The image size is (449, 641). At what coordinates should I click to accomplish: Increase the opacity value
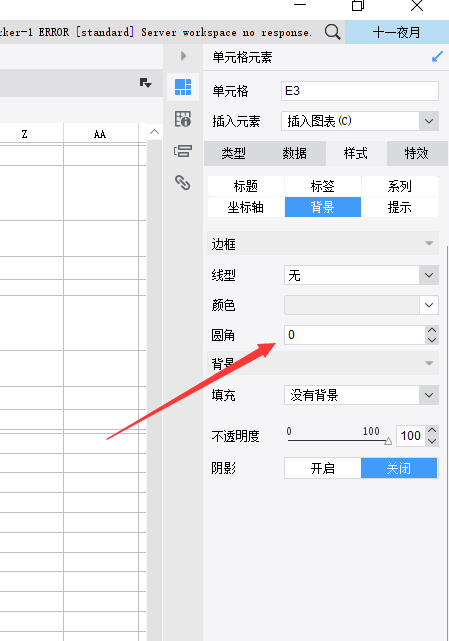pyautogui.click(x=432, y=431)
